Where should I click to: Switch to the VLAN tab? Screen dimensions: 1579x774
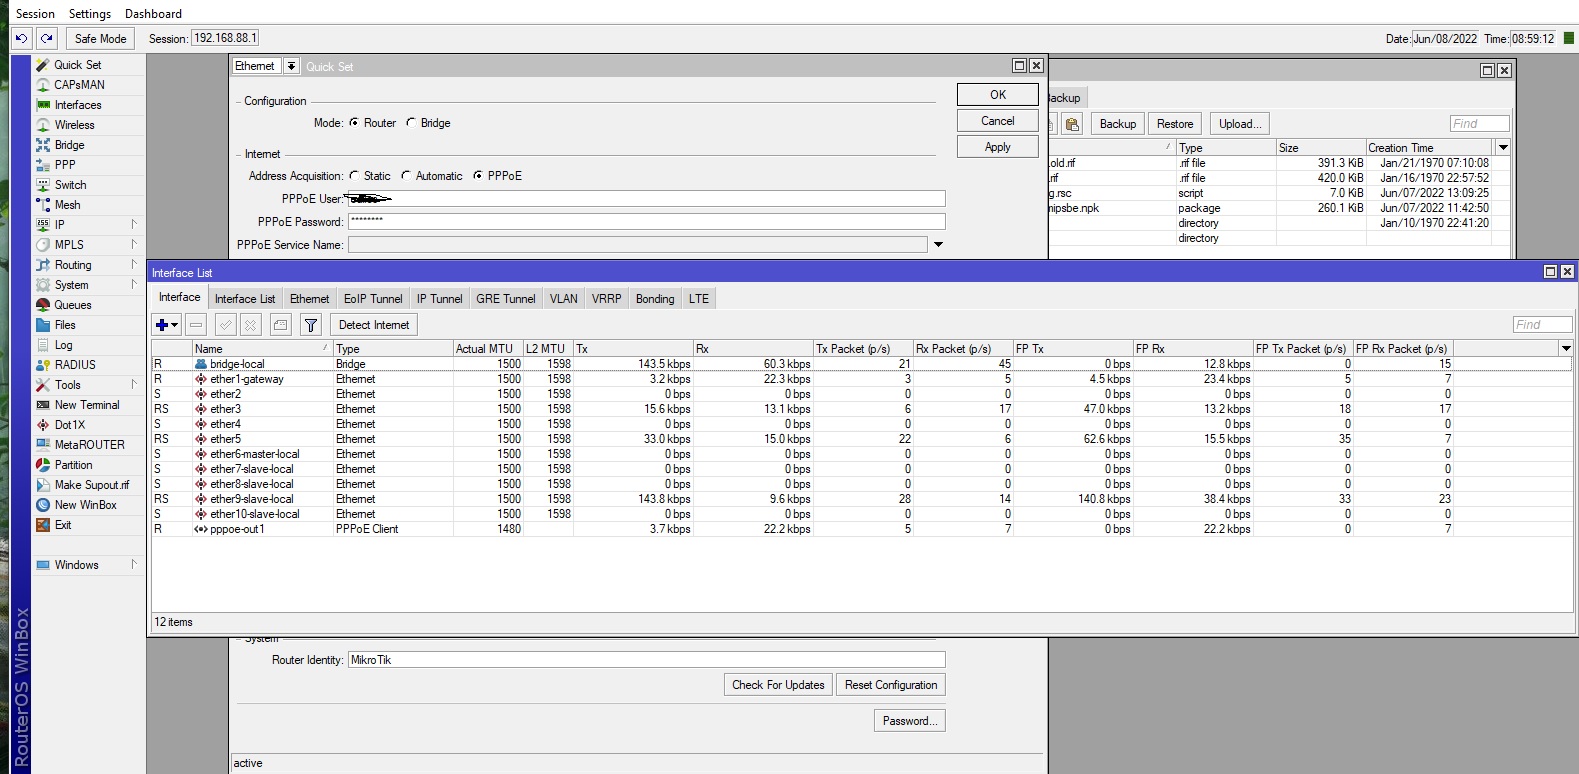coord(563,299)
